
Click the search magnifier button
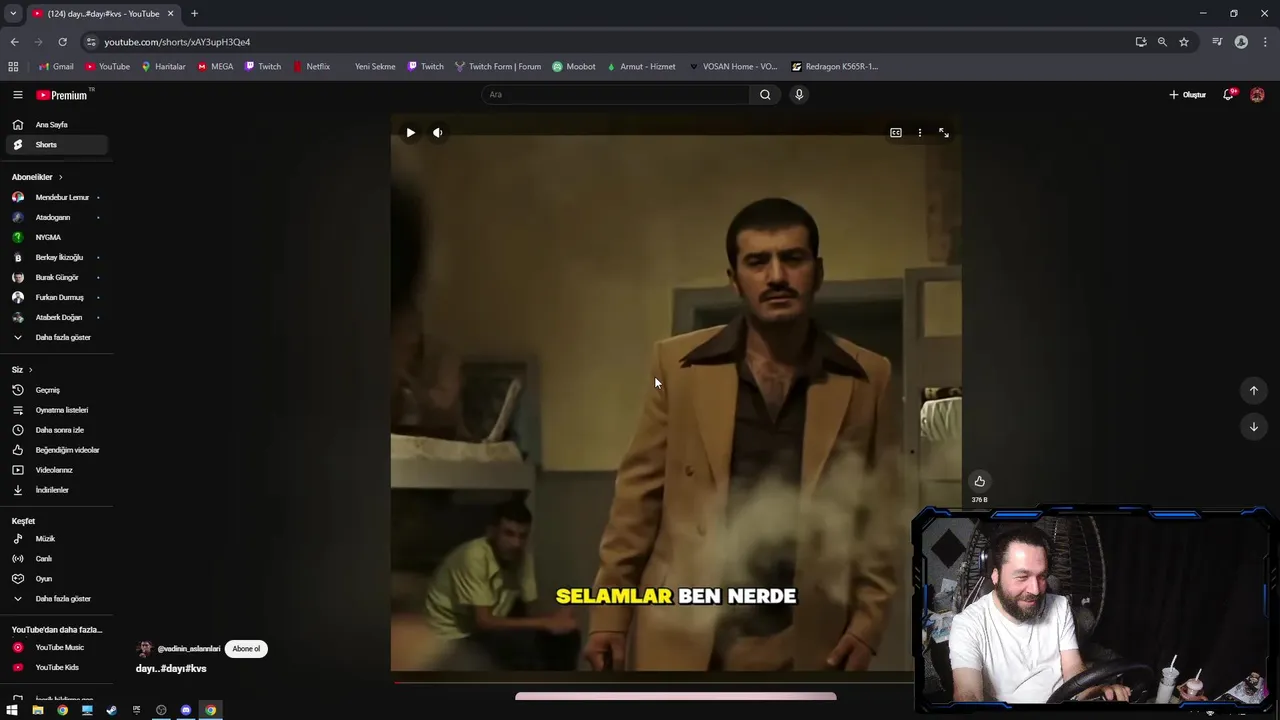pyautogui.click(x=765, y=94)
